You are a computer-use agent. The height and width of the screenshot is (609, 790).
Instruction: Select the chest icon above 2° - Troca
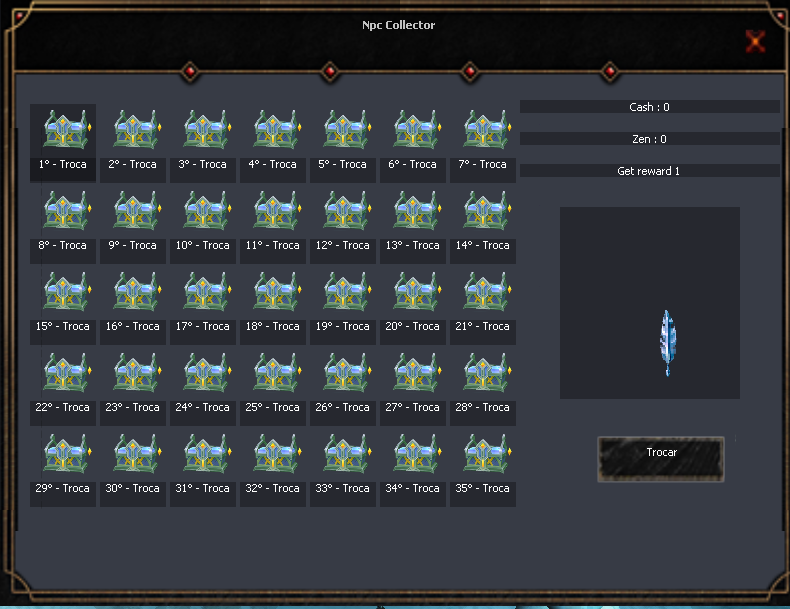137,129
